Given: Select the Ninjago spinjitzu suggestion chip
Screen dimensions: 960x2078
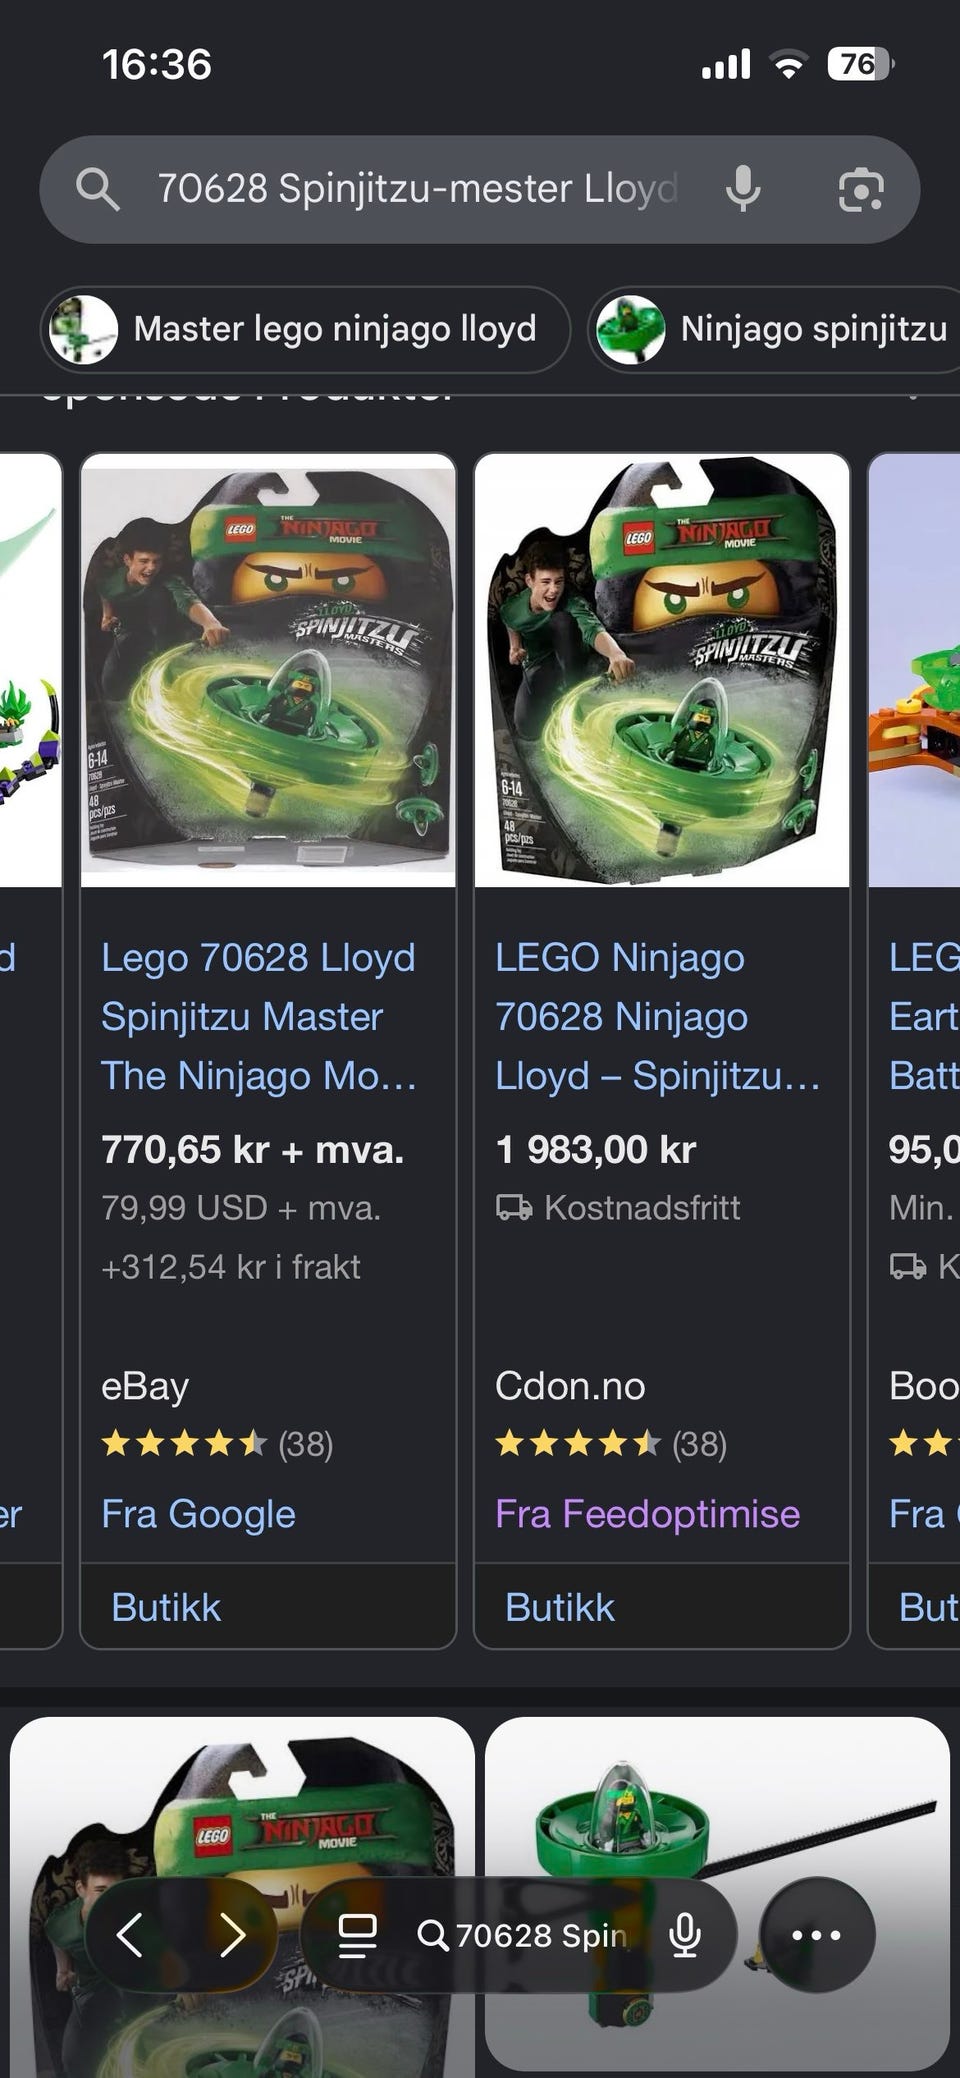Looking at the screenshot, I should pos(775,329).
